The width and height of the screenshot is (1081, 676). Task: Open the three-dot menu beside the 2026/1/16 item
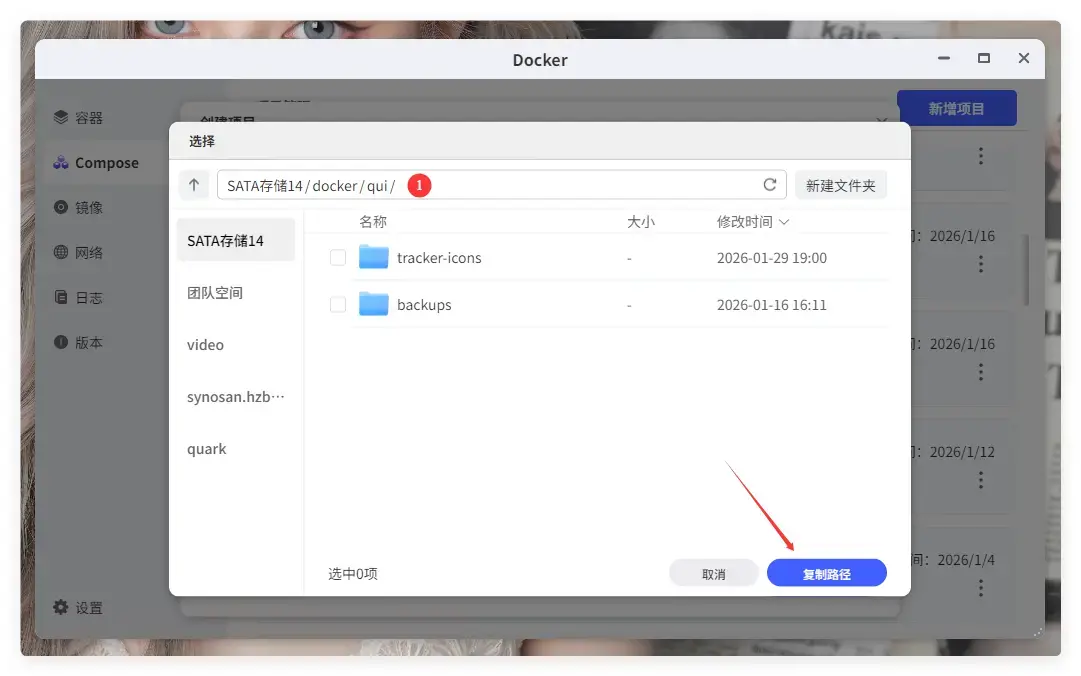980,264
